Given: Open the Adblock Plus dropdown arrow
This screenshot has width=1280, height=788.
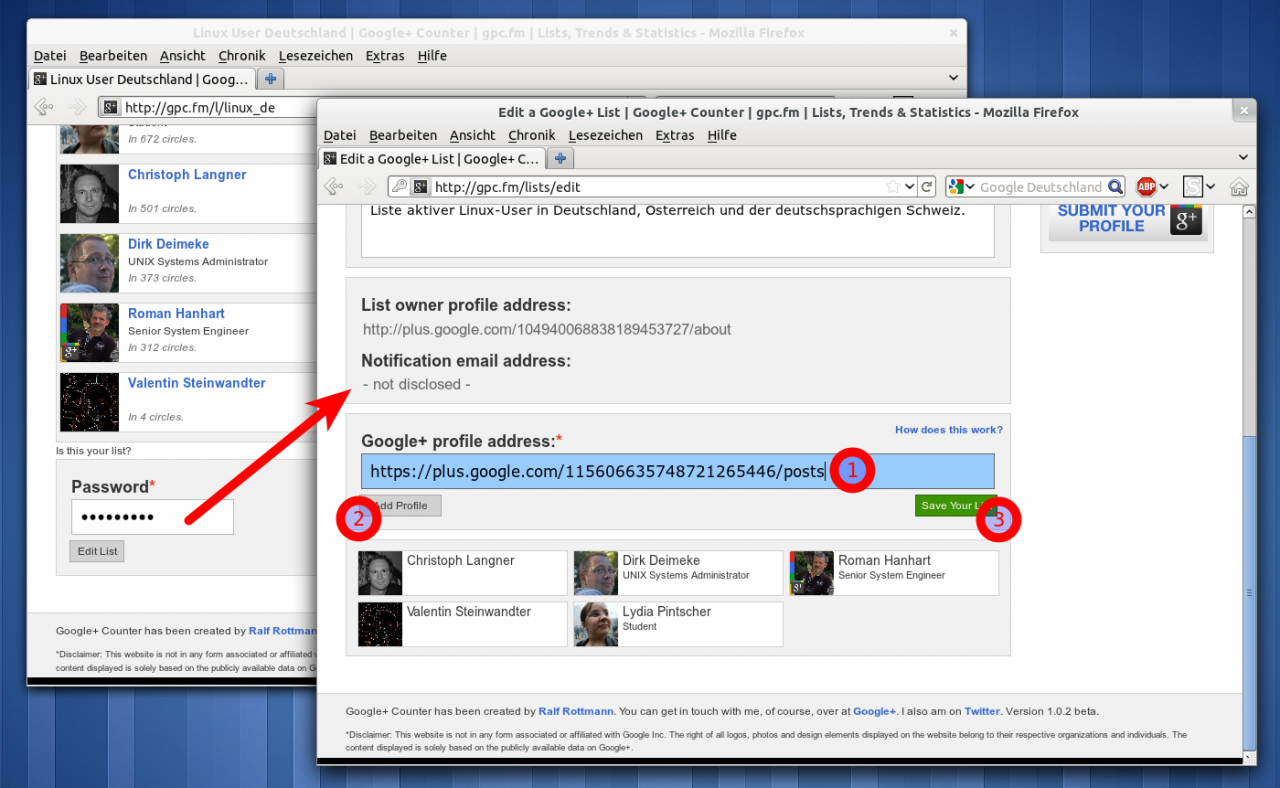Looking at the screenshot, I should pyautogui.click(x=1165, y=187).
